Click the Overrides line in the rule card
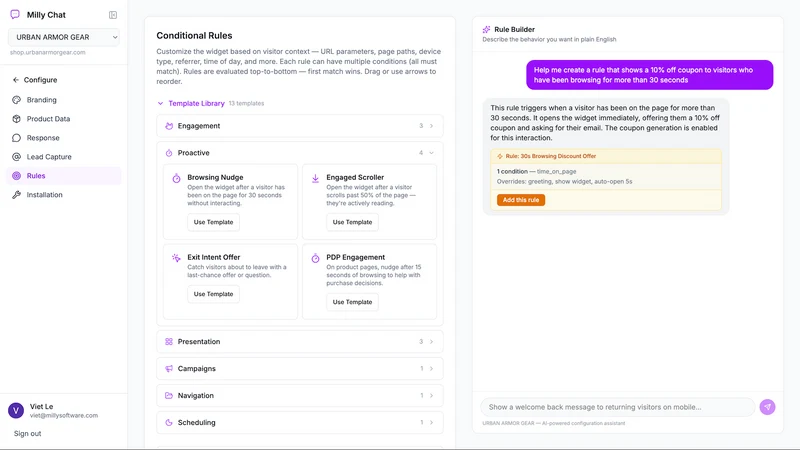Screen dimensions: 800x450 (564, 181)
